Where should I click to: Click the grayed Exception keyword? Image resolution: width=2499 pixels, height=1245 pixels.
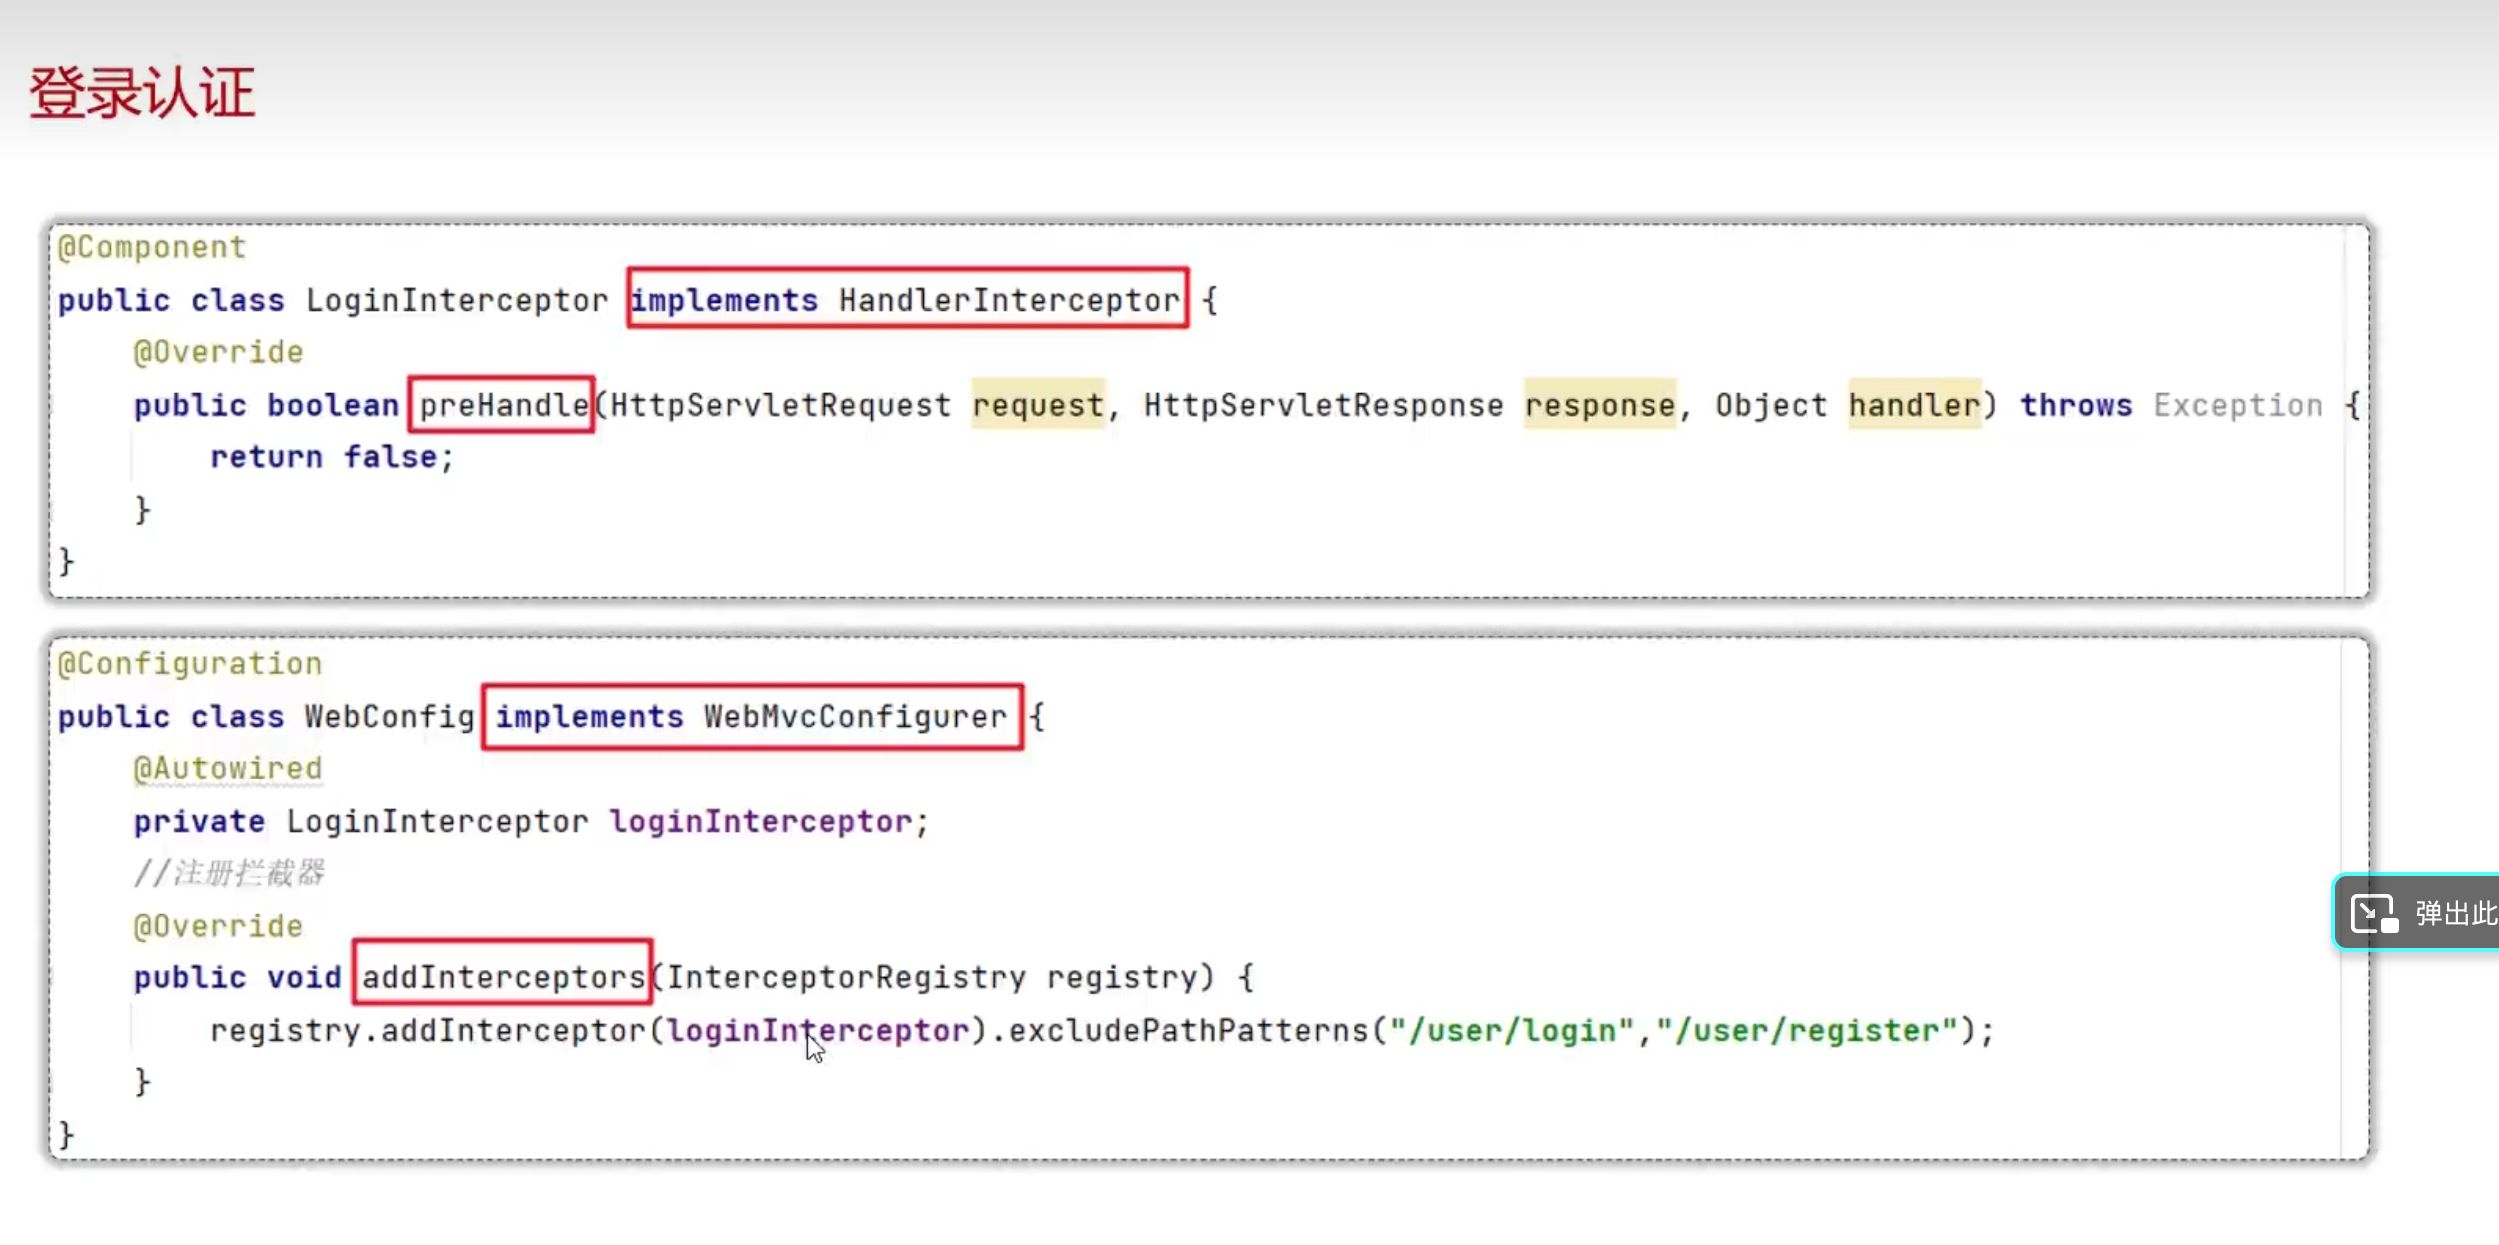click(x=2237, y=405)
